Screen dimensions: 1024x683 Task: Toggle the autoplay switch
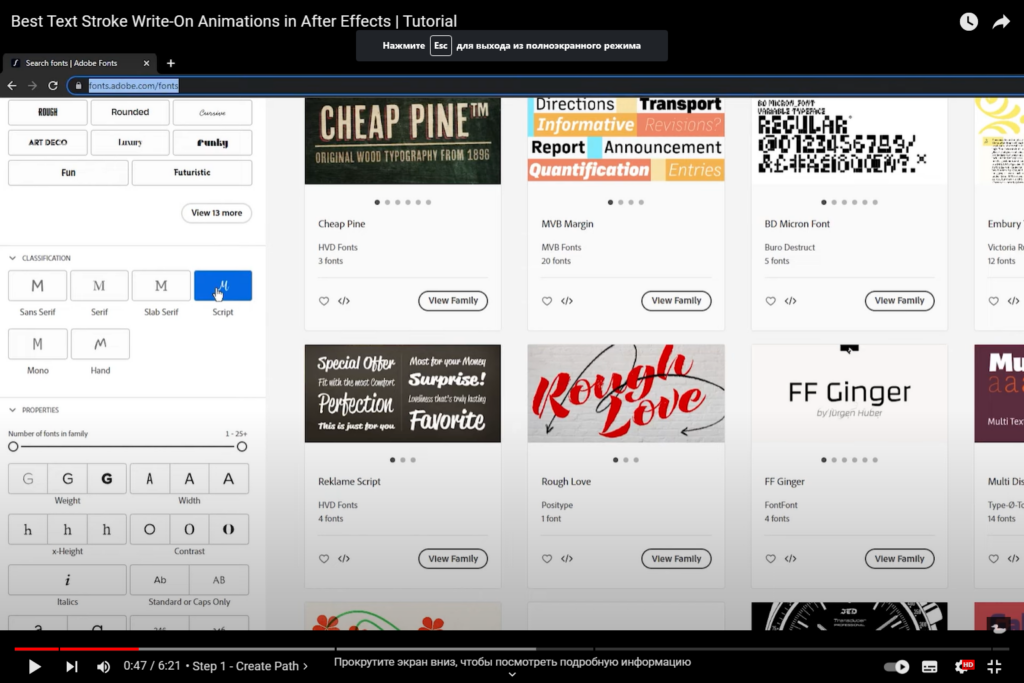896,667
